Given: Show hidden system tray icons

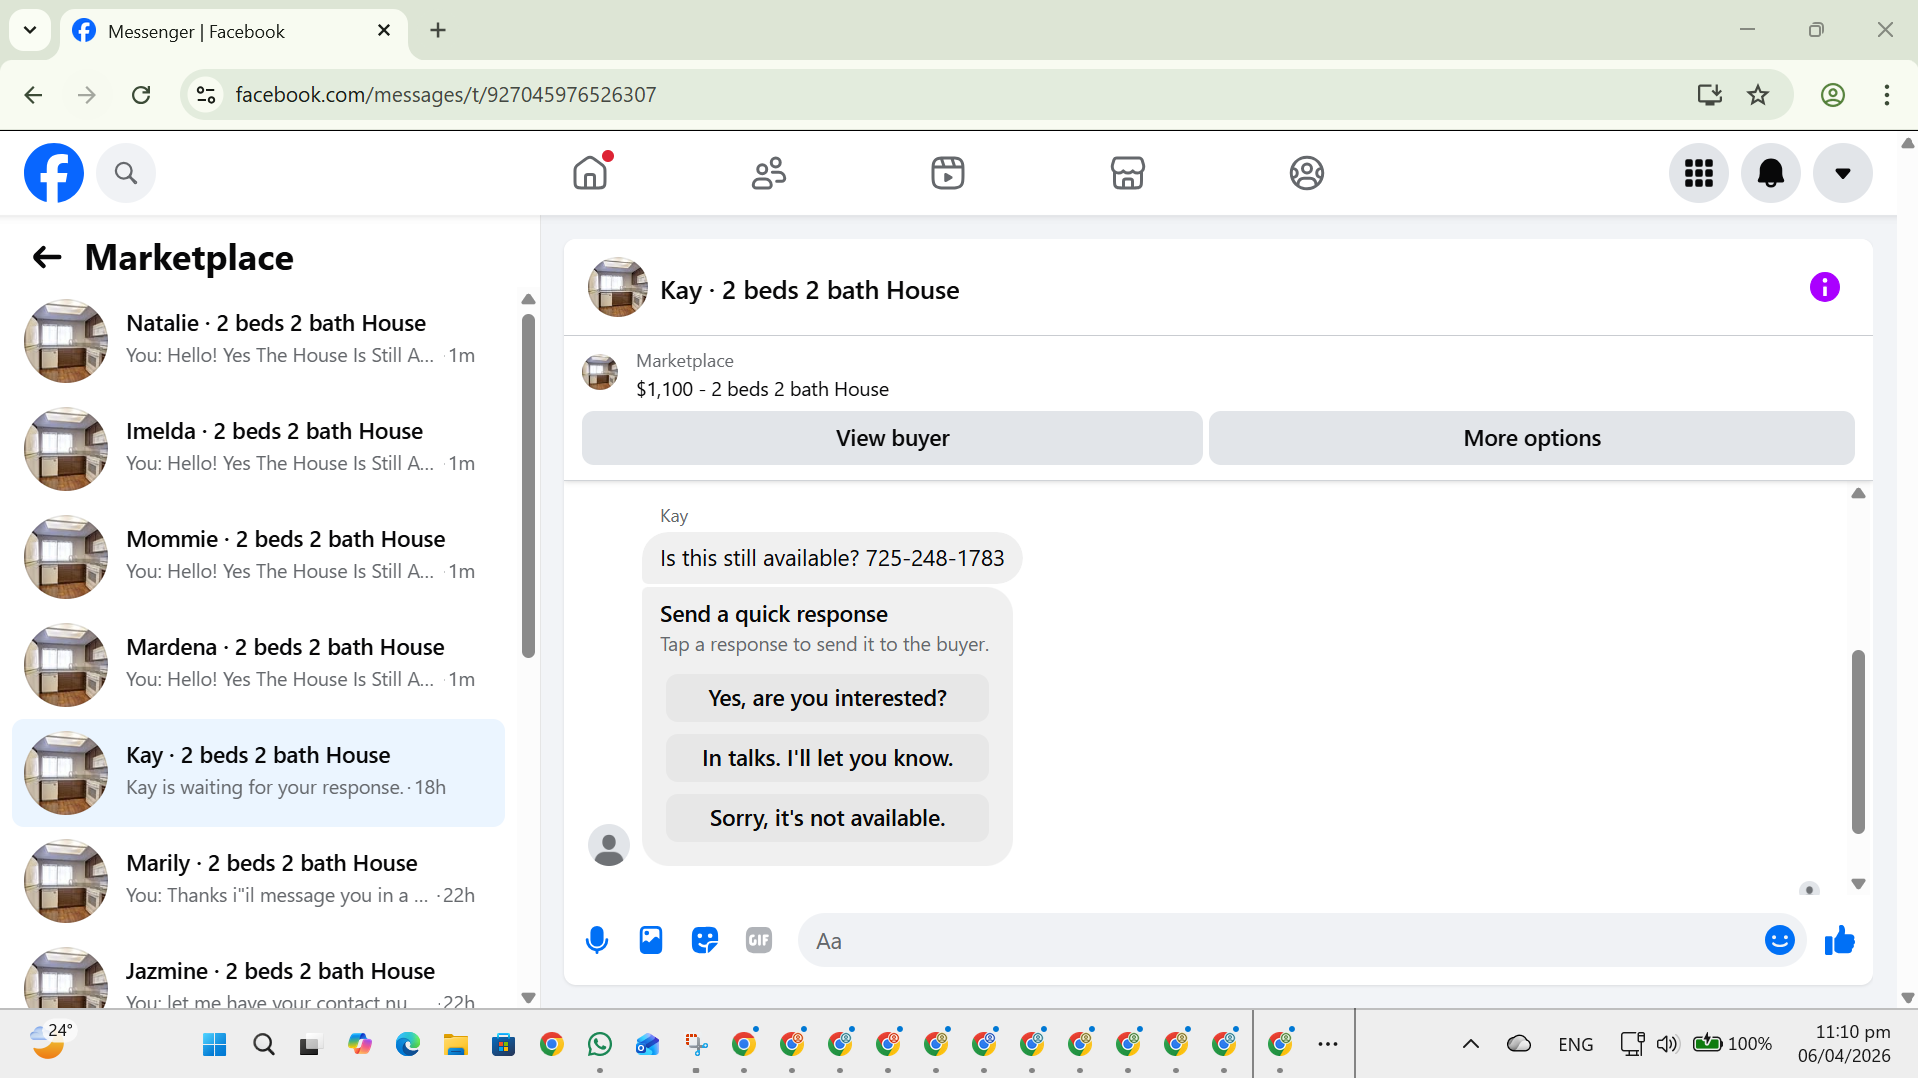Looking at the screenshot, I should click(1470, 1044).
